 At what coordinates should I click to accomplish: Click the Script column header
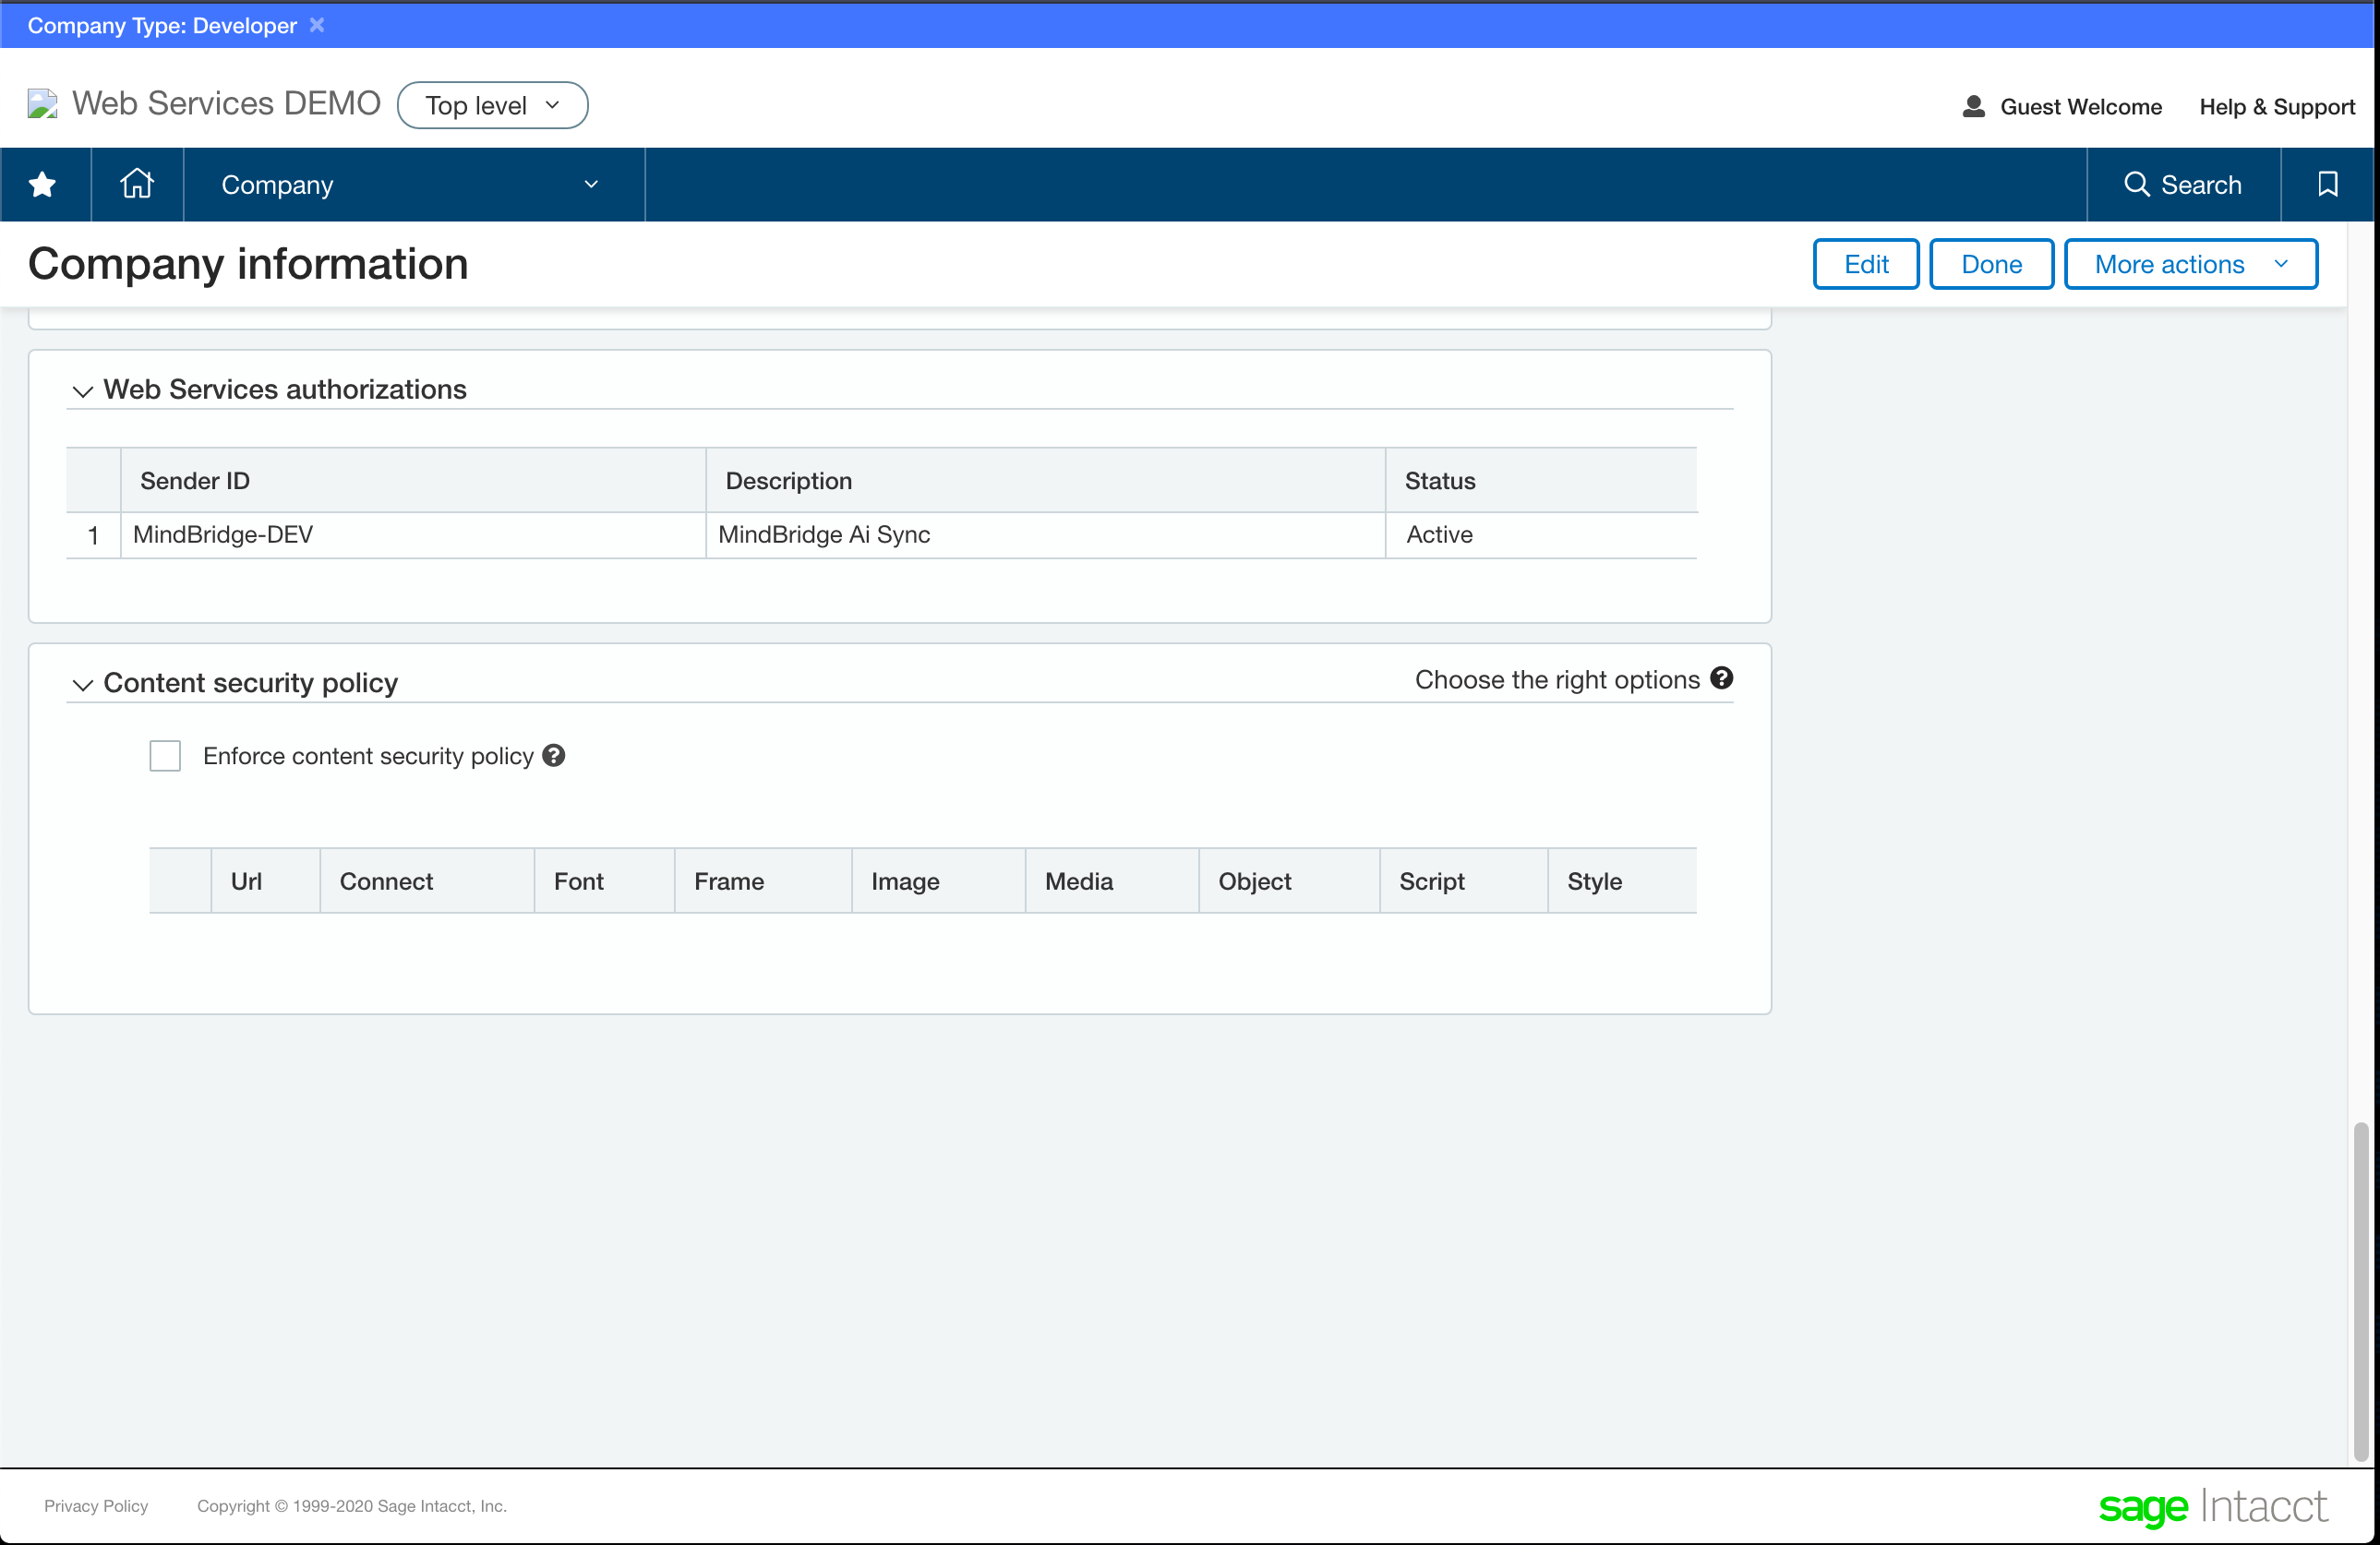pos(1464,881)
